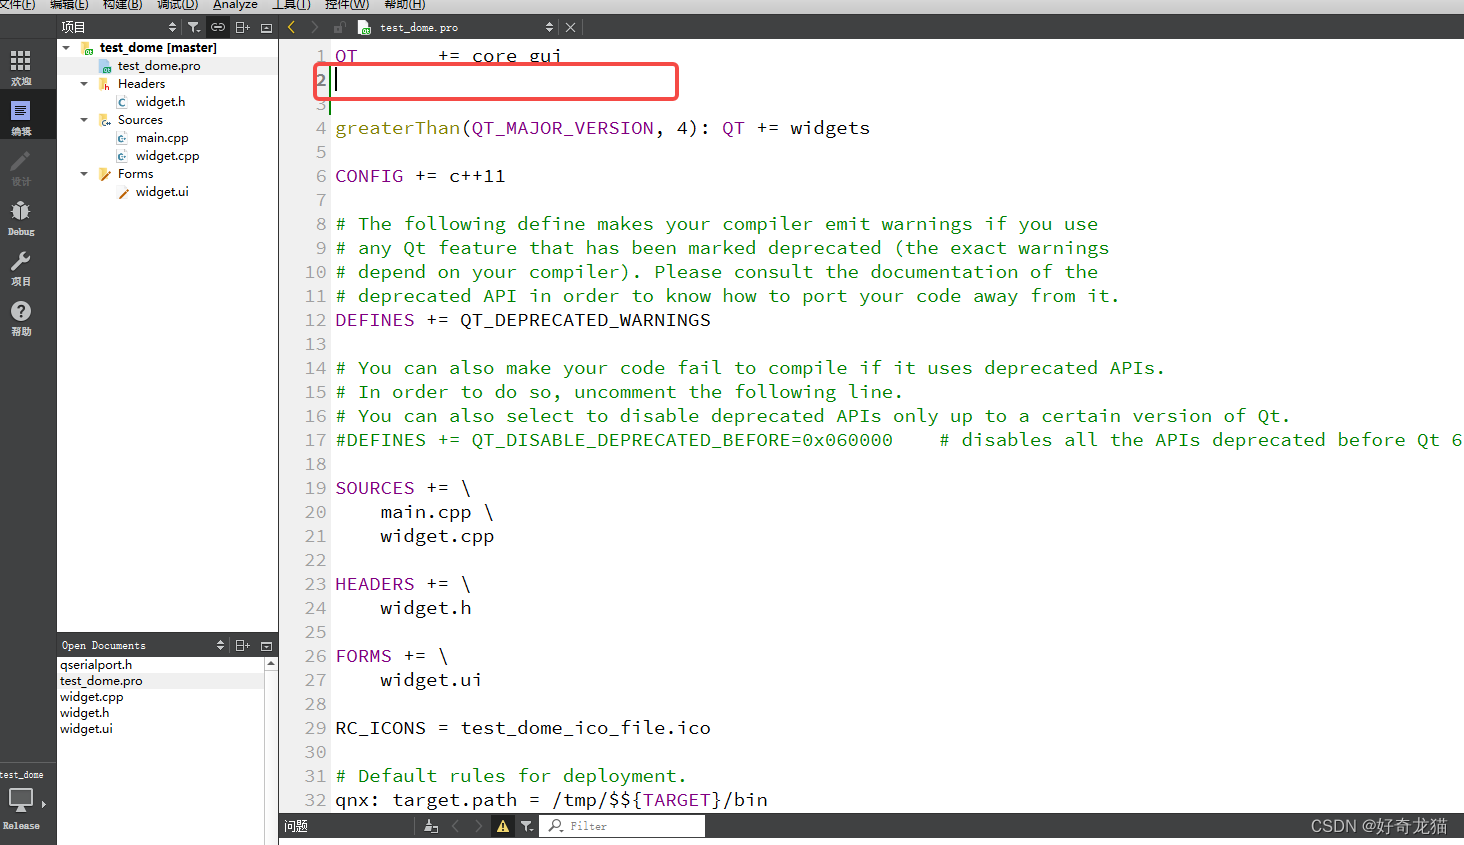The width and height of the screenshot is (1464, 845).
Task: Split the Open Documents panel
Action: (x=243, y=645)
